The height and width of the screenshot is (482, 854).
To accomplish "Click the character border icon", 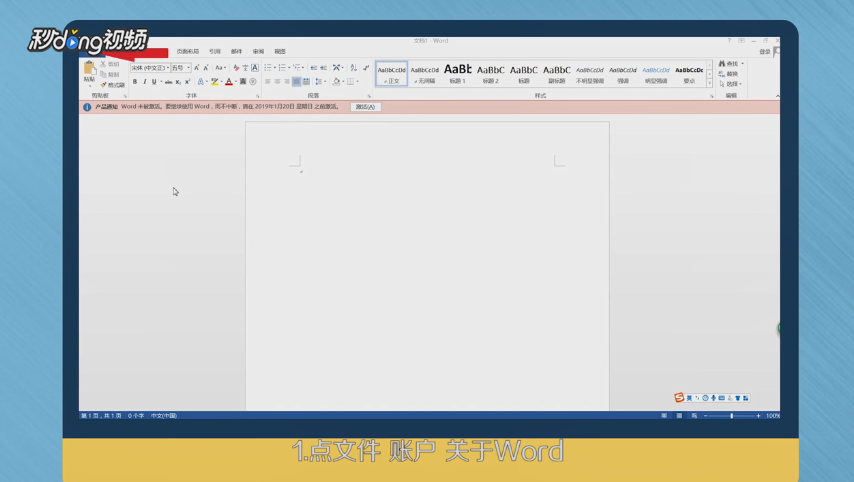I will click(x=254, y=68).
